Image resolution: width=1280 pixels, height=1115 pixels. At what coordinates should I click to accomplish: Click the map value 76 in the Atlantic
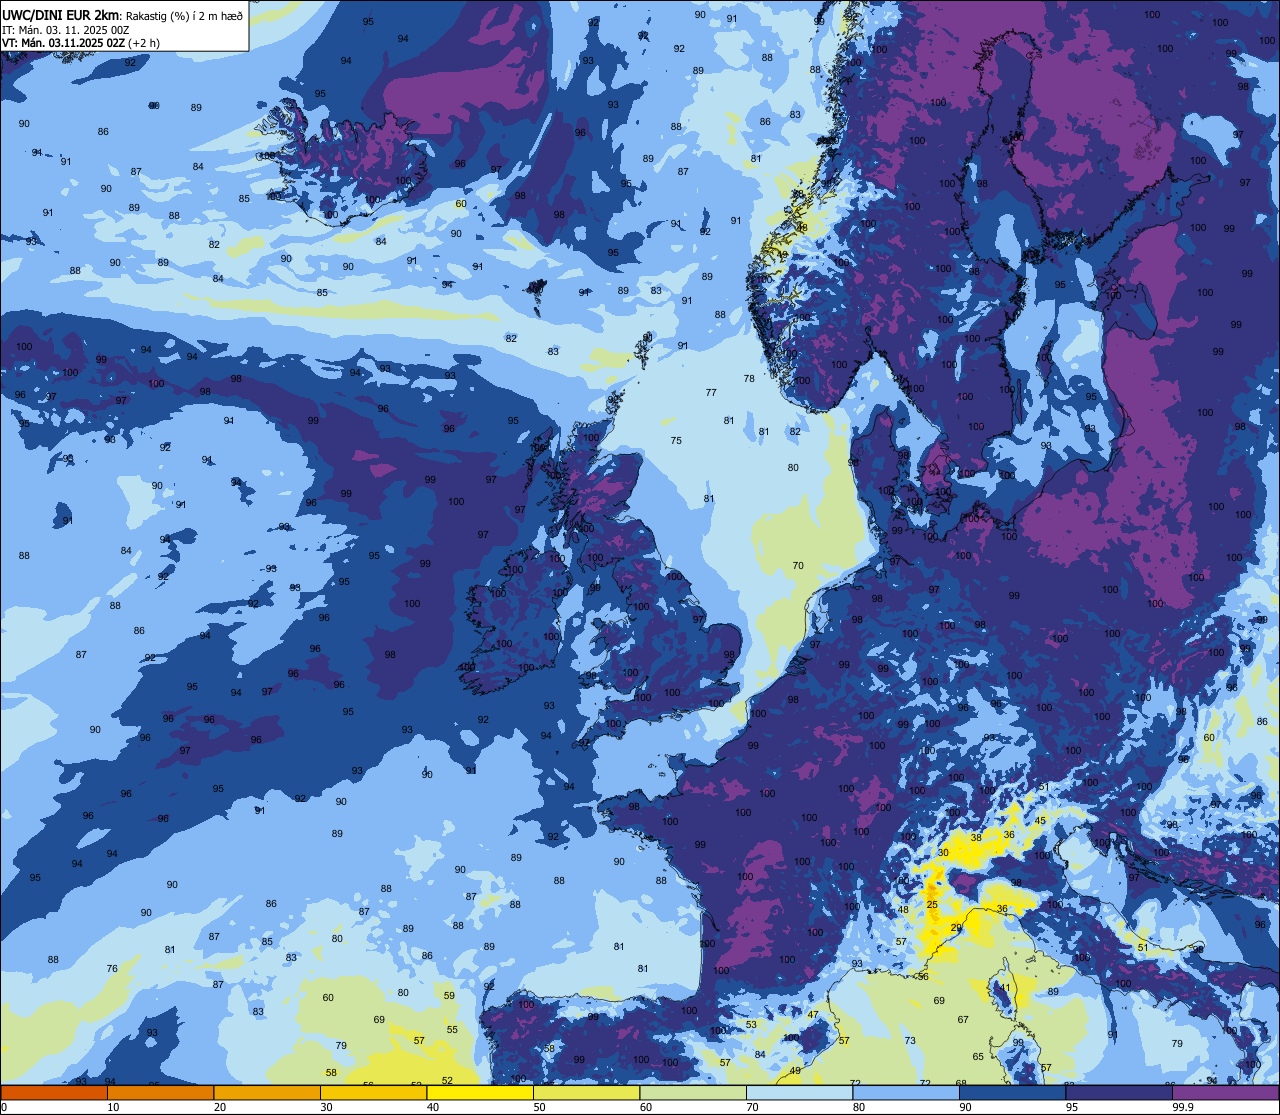point(112,968)
